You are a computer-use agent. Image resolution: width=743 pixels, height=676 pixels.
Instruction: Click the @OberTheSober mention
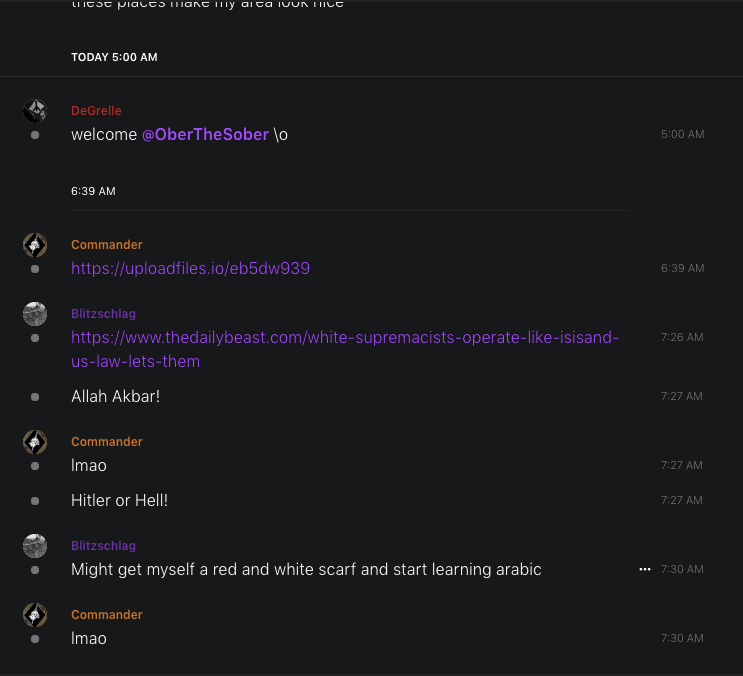(205, 134)
